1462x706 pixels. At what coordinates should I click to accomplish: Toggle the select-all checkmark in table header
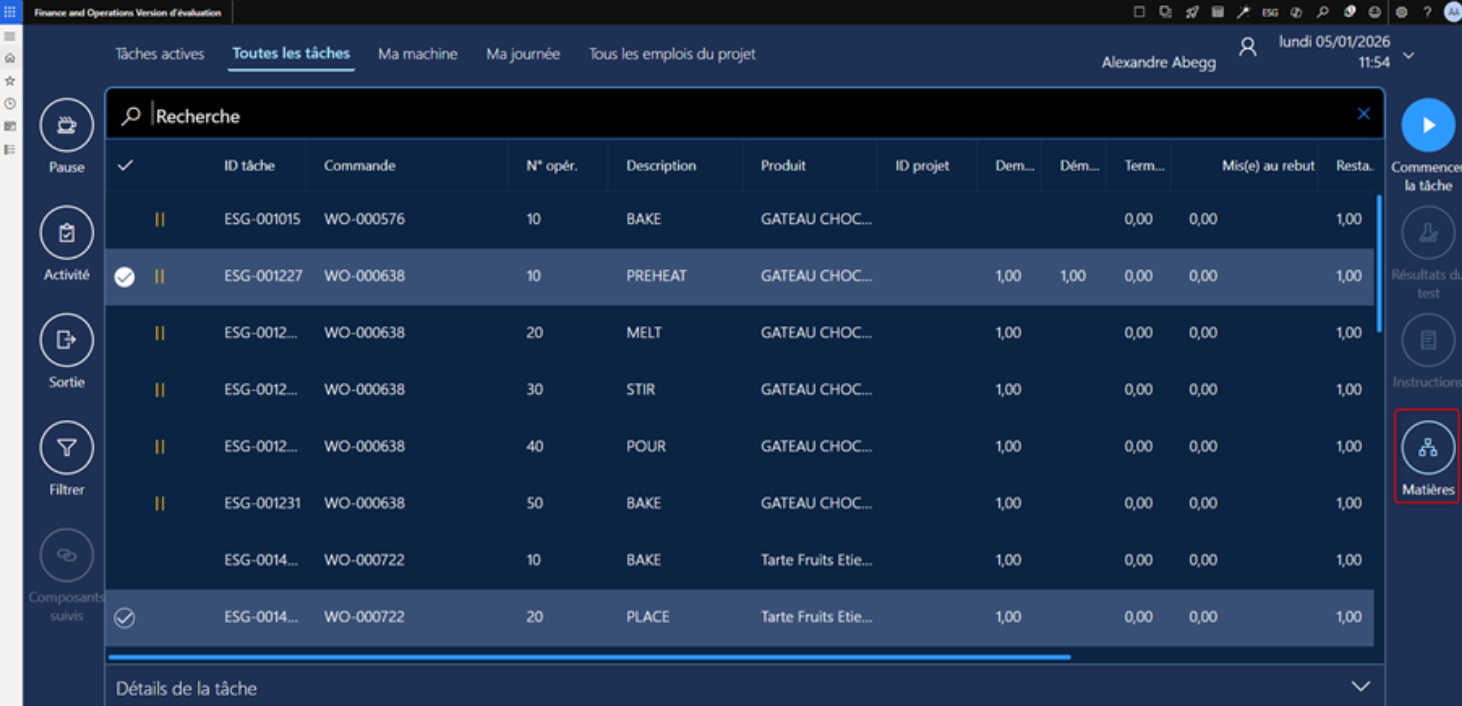pos(125,166)
